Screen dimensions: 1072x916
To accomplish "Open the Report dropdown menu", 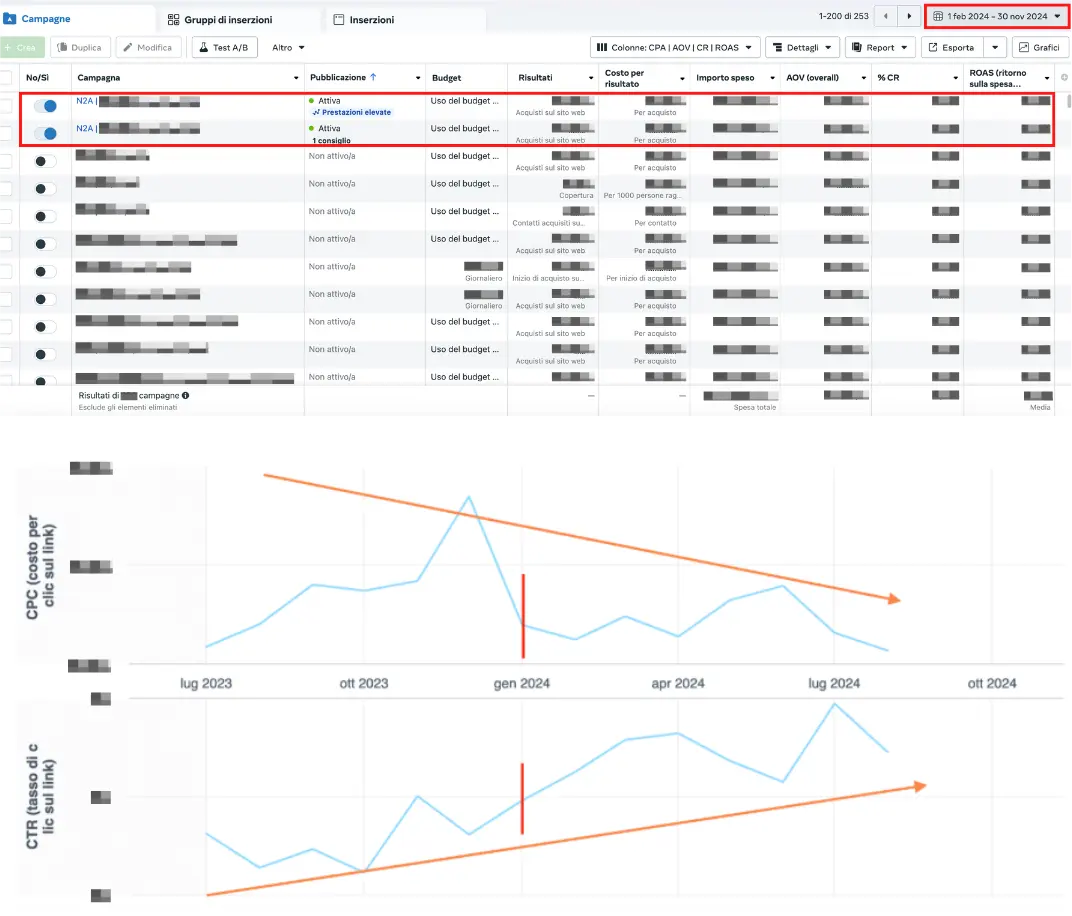I will (880, 47).
